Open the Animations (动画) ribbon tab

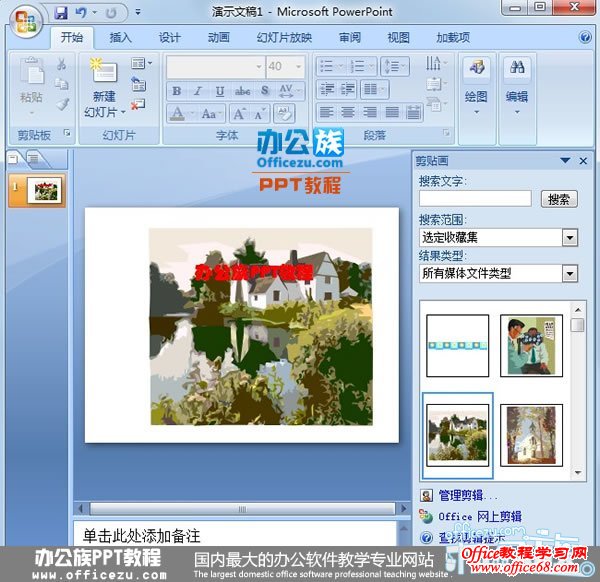[x=218, y=37]
